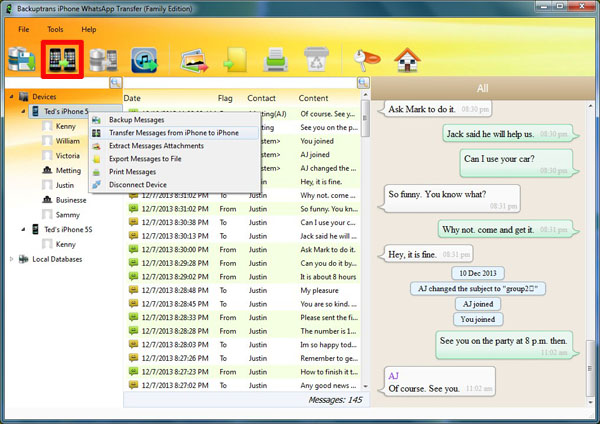
Task: Click the 'It is about 8 hours' row
Action: click(244, 277)
